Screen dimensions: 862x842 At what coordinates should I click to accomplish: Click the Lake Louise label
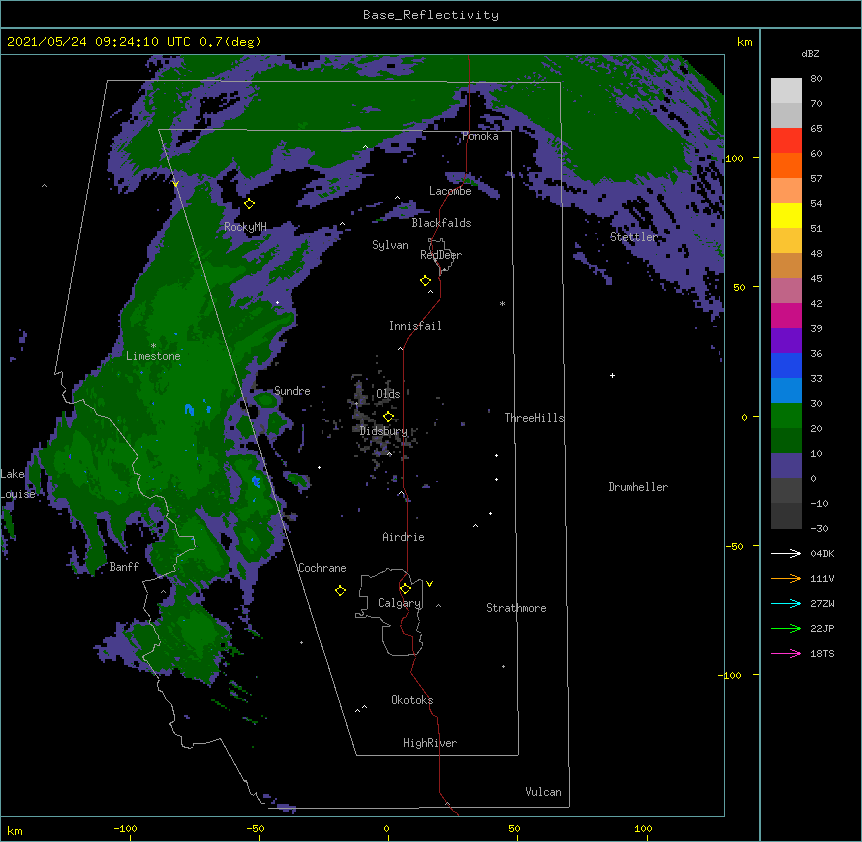pyautogui.click(x=18, y=484)
